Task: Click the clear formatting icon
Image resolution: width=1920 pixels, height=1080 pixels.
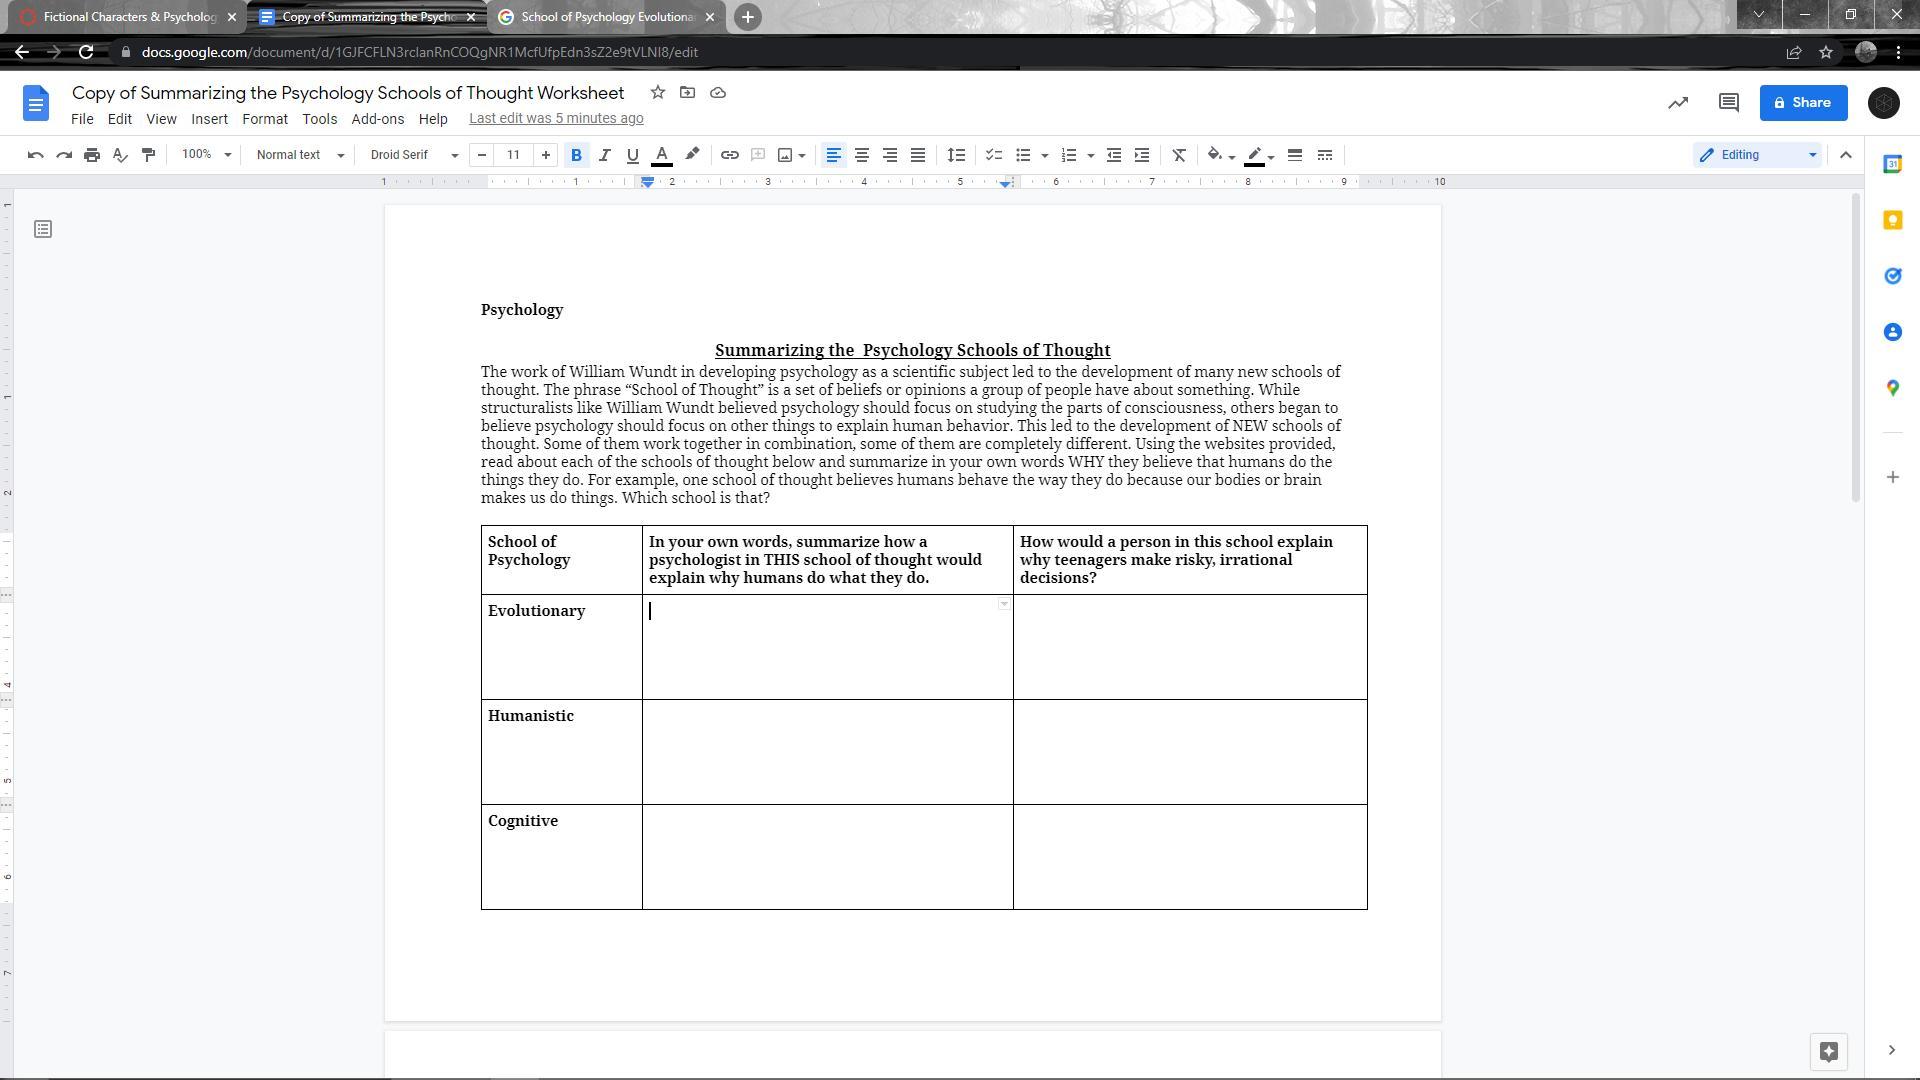Action: click(1179, 155)
